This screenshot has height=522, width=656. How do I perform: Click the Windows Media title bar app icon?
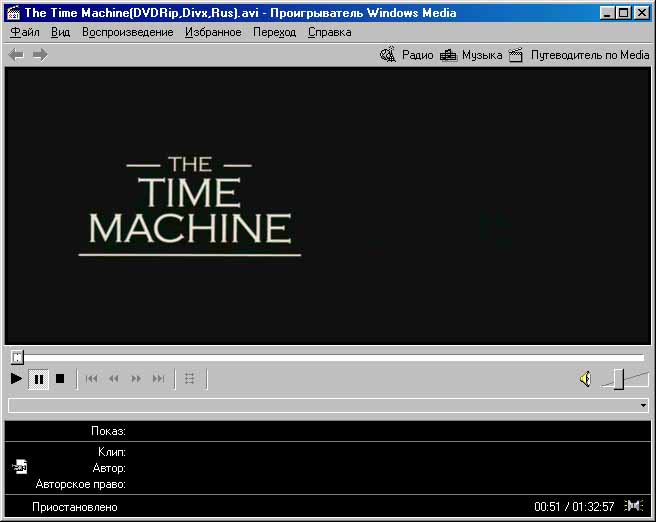(x=13, y=13)
